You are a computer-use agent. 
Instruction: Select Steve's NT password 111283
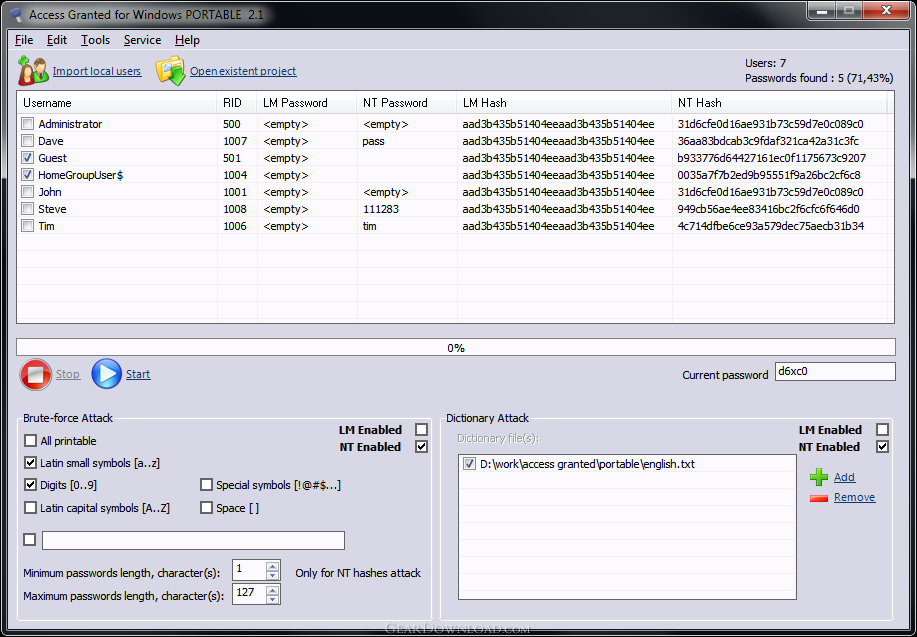pos(381,209)
